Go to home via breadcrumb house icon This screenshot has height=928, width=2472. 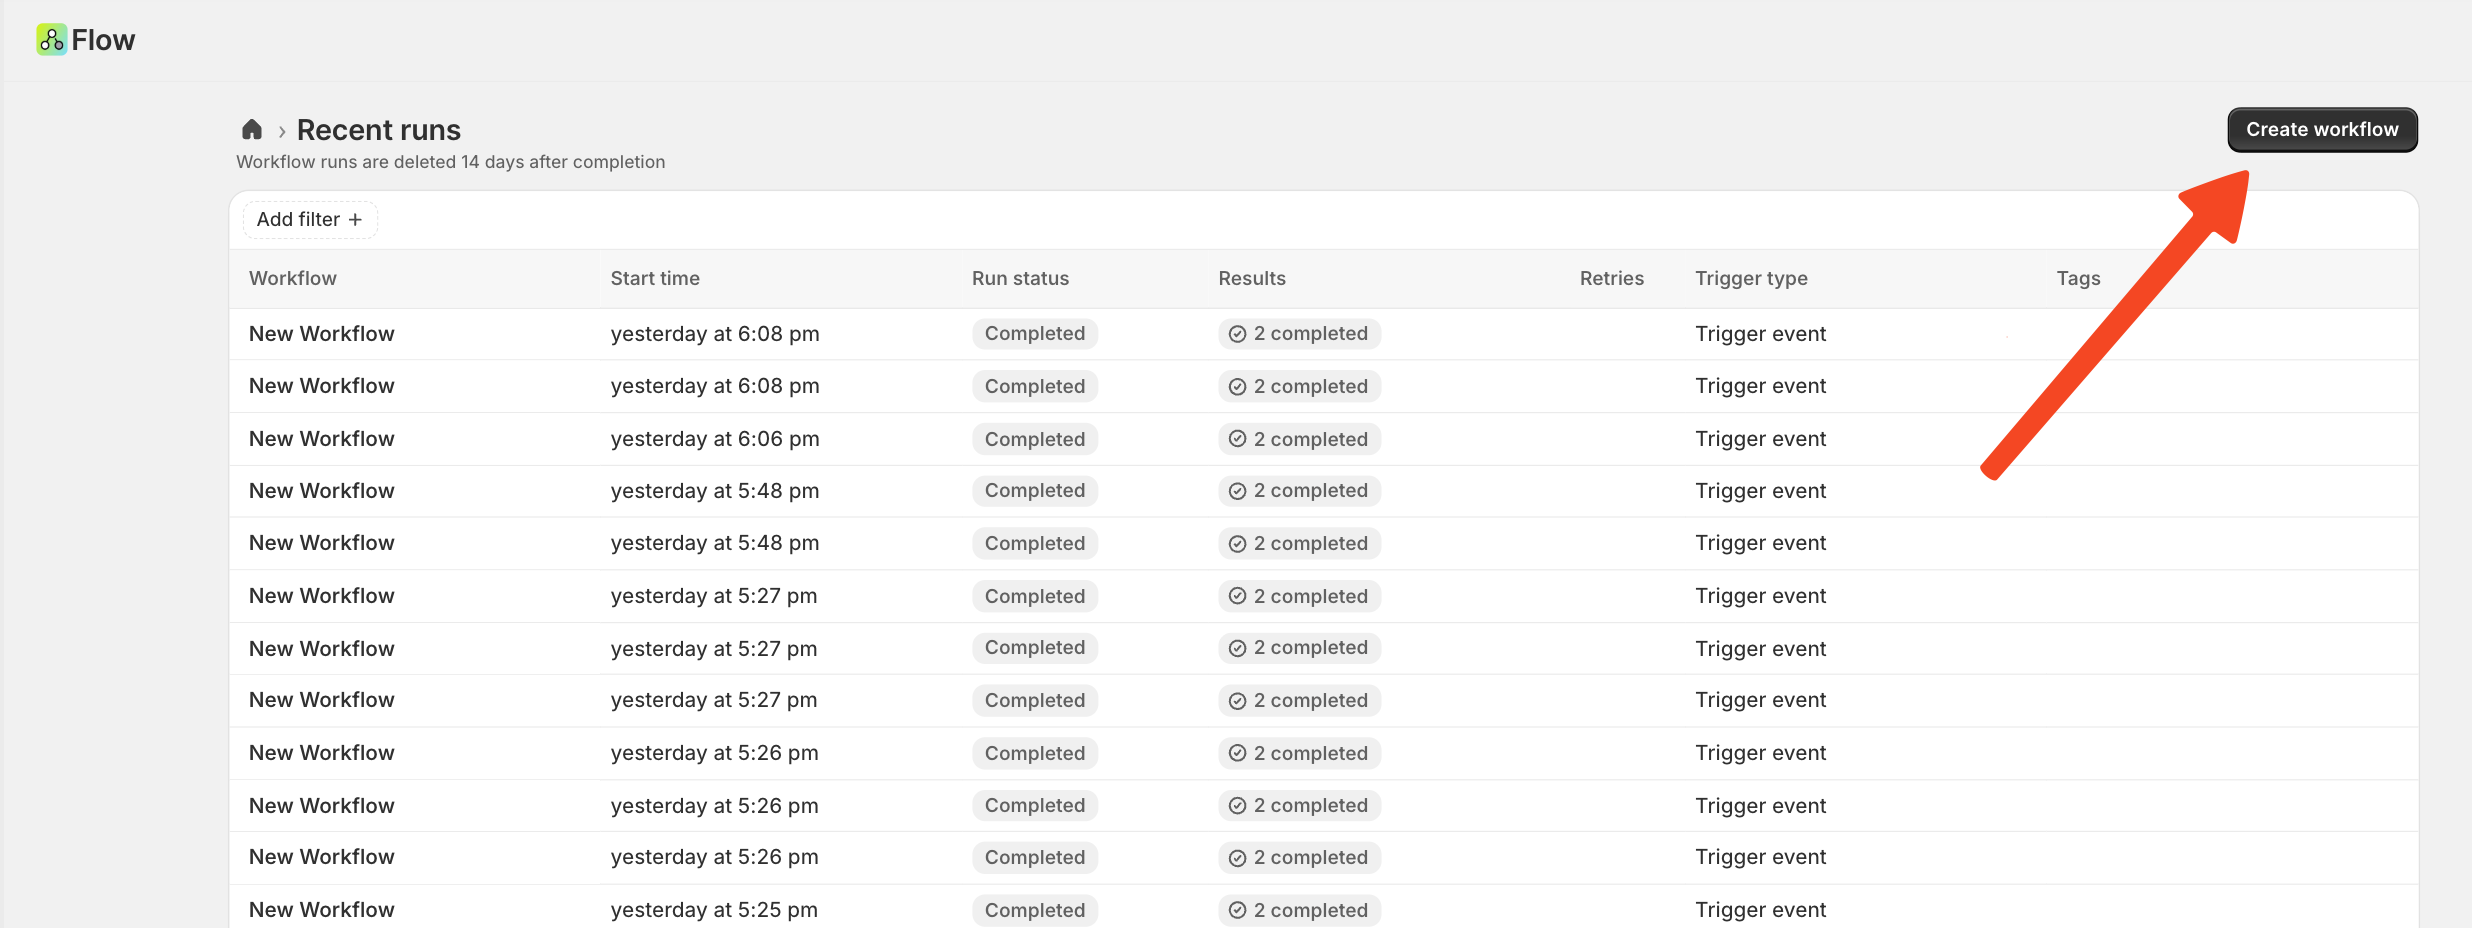(x=252, y=130)
